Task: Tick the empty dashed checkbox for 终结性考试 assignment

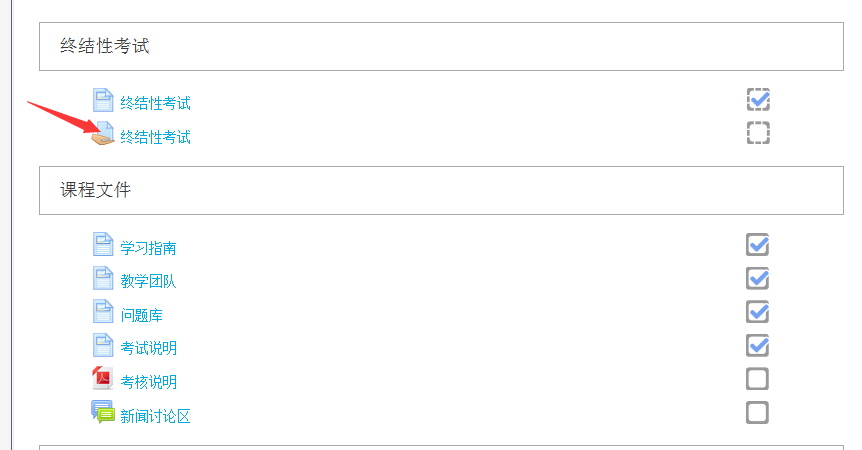Action: coord(758,133)
